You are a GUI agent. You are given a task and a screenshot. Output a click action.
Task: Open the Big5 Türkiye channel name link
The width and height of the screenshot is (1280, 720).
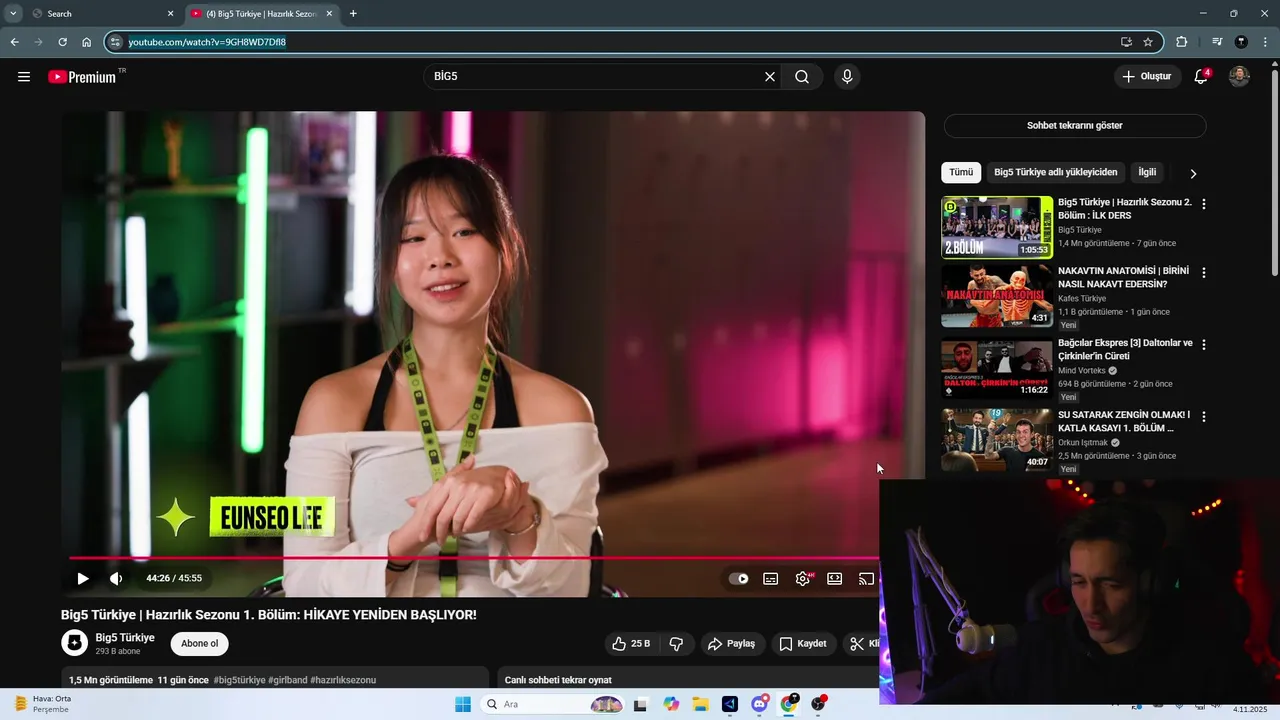click(125, 637)
